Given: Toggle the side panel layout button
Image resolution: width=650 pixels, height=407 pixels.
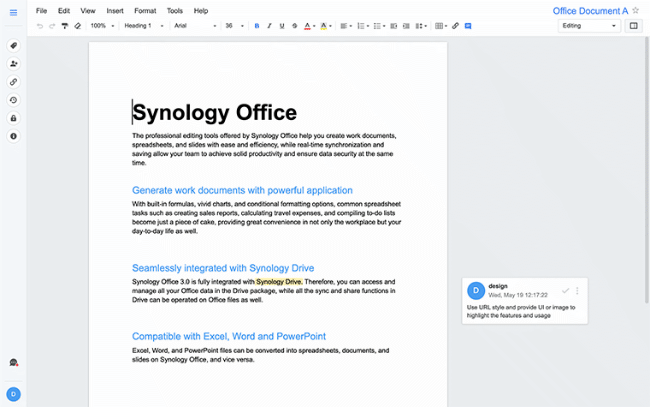Looking at the screenshot, I should 633,26.
